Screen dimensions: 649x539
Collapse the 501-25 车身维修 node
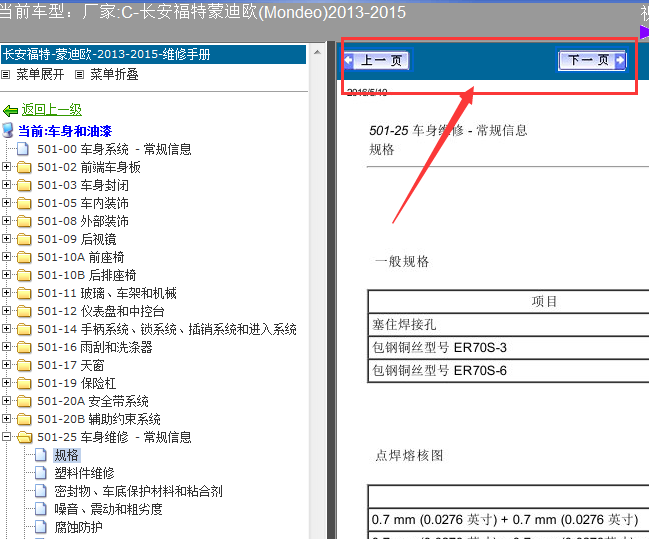click(x=6, y=436)
